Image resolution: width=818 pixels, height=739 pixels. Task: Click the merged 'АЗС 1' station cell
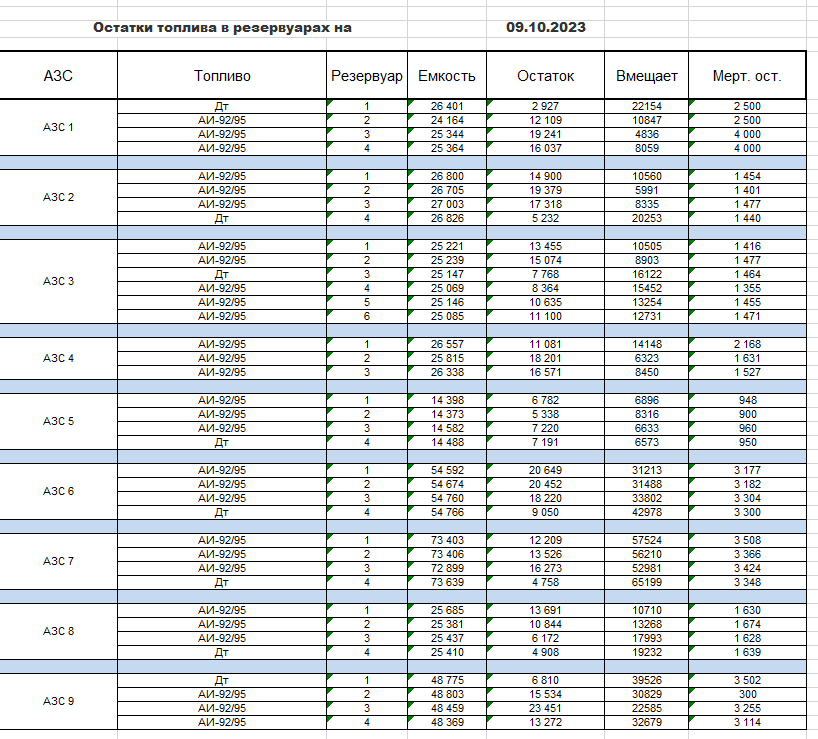(58, 127)
